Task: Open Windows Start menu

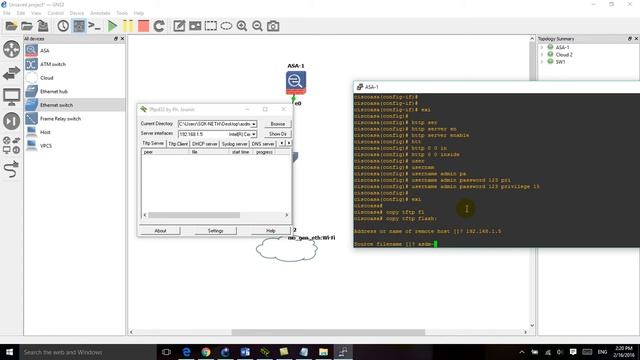Action: (9, 352)
